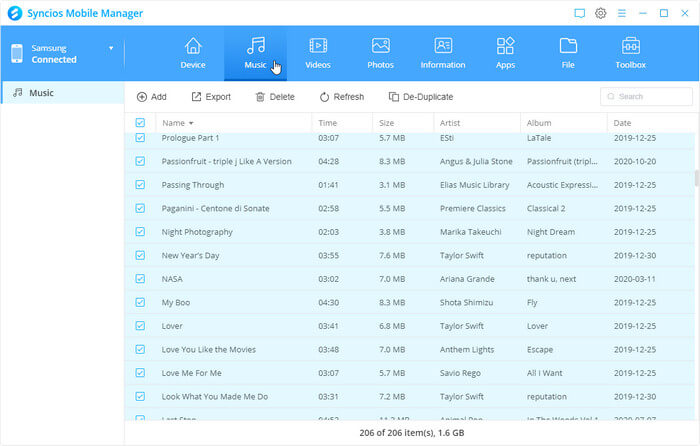
Task: Click artist 'Anthem Lights'
Action: tap(467, 350)
